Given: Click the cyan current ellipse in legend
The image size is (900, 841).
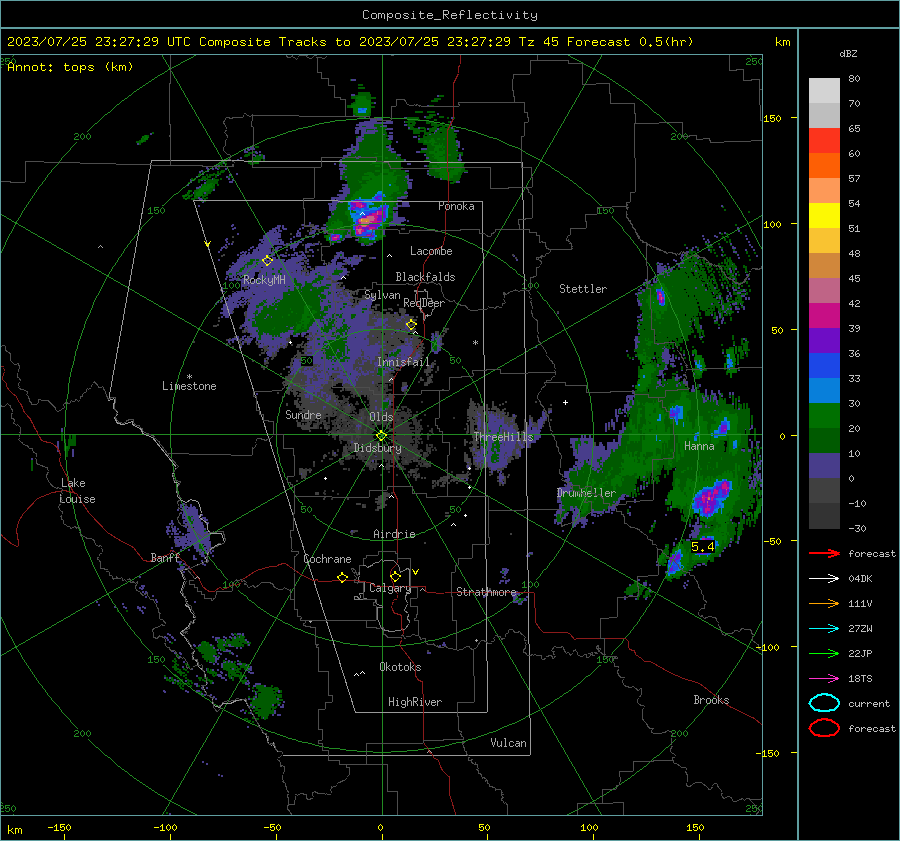Looking at the screenshot, I should click(824, 703).
